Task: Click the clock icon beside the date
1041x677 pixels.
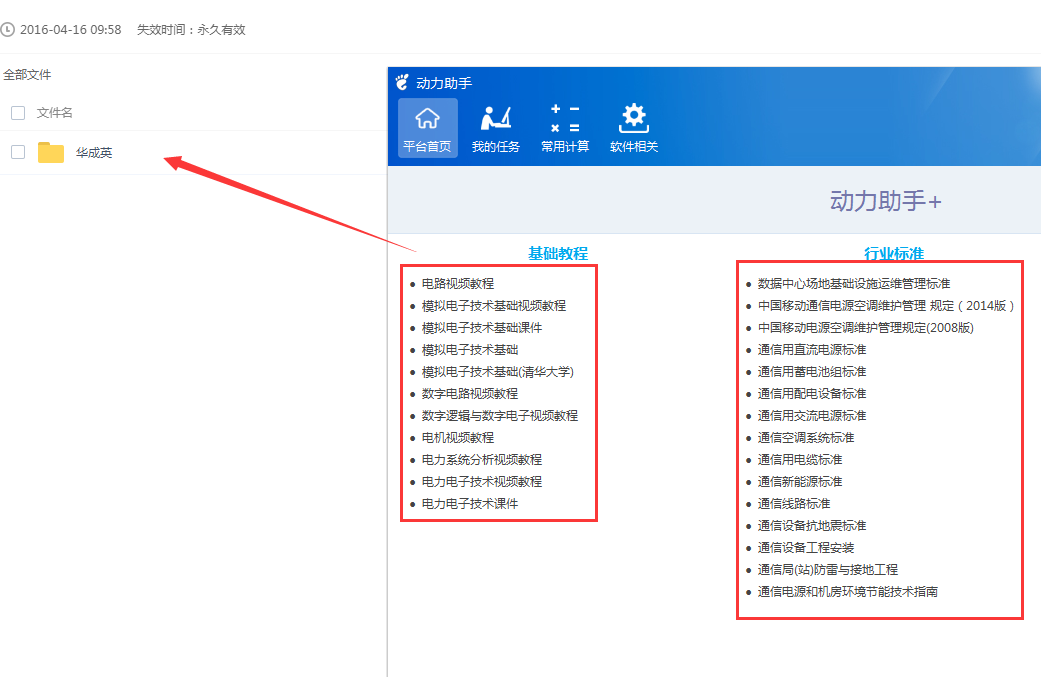Action: [7, 29]
